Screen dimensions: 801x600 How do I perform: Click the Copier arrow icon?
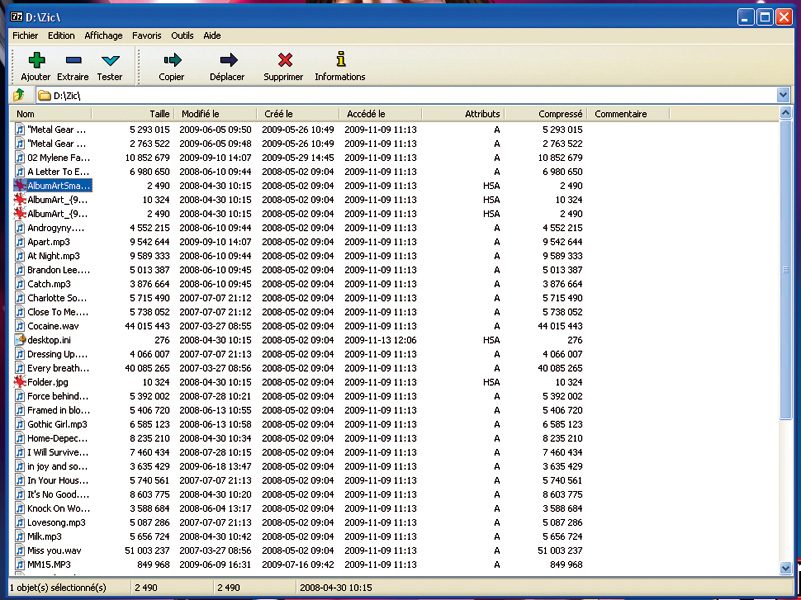(x=172, y=61)
